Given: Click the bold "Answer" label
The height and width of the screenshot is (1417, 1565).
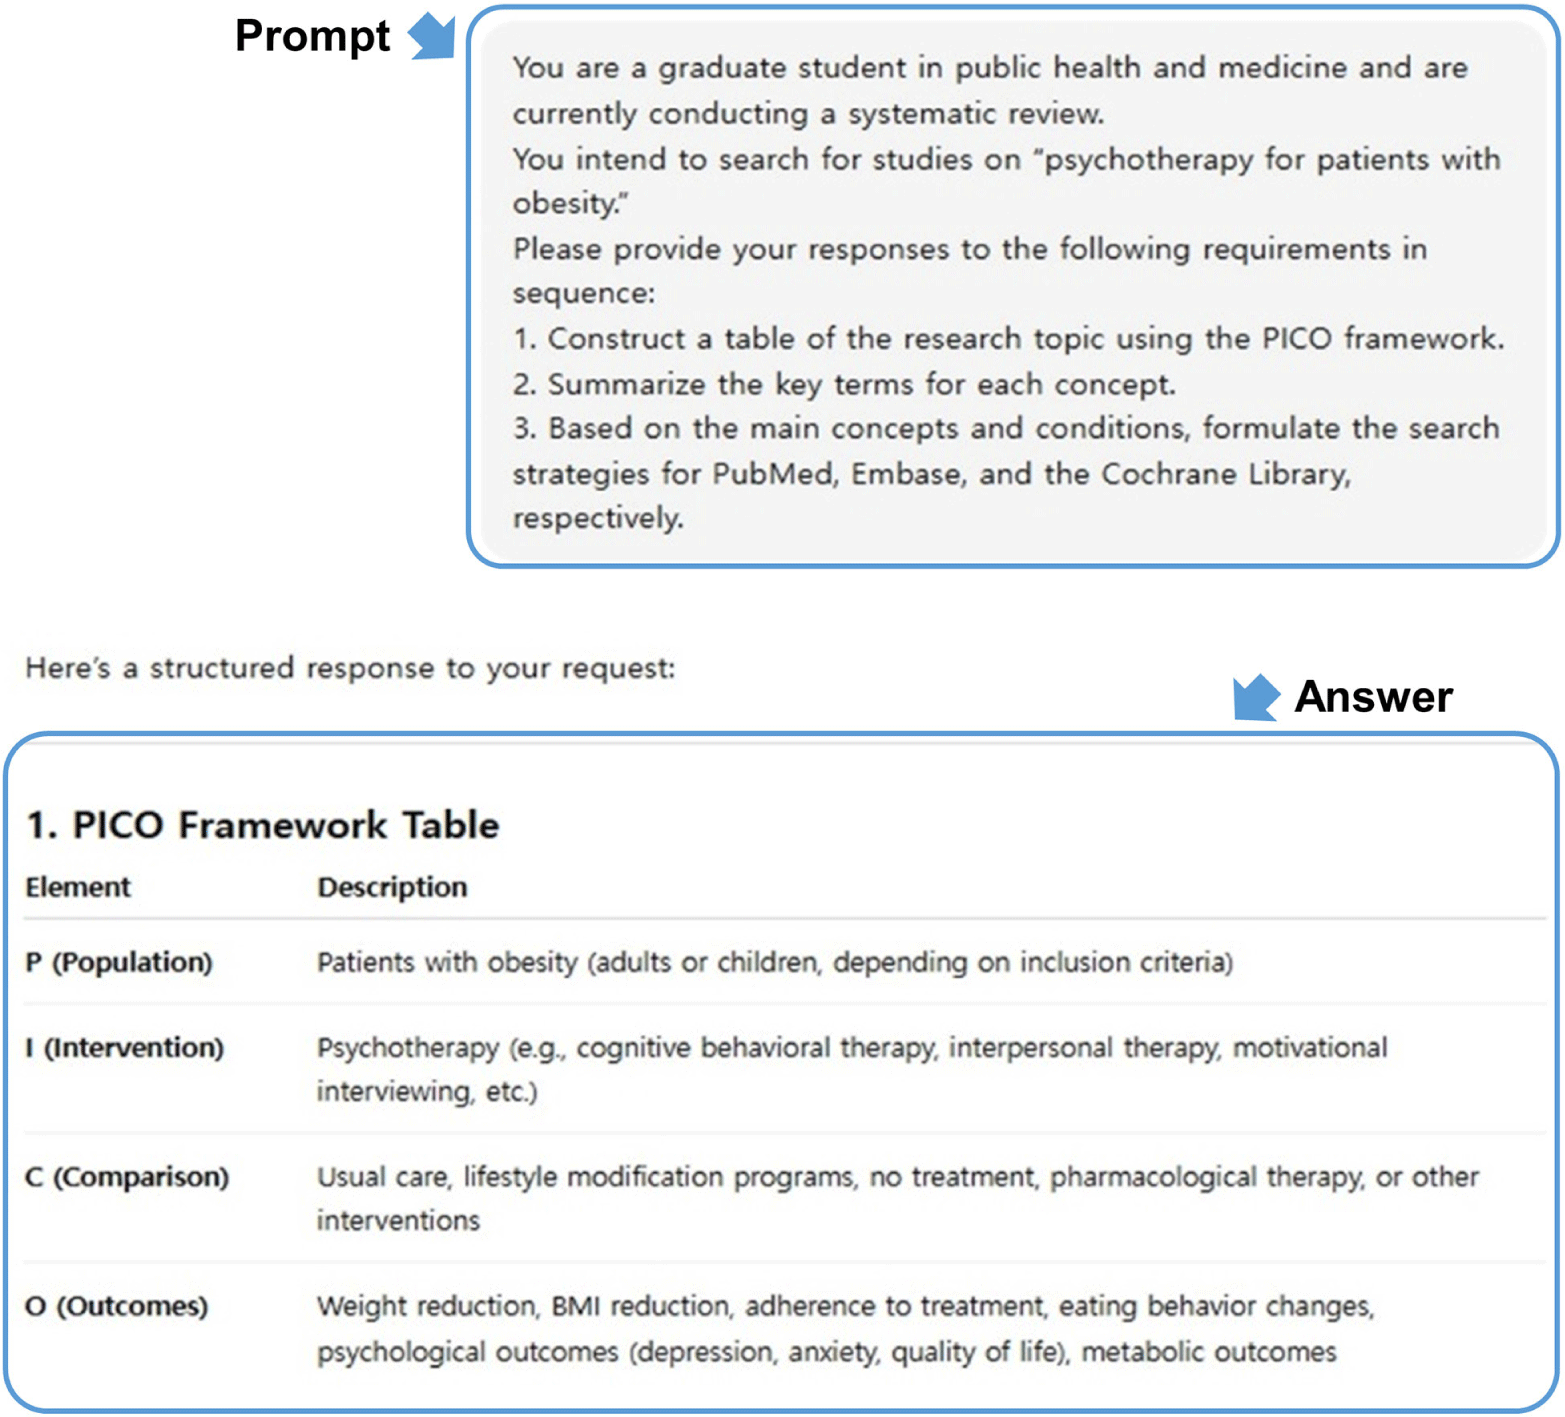Looking at the screenshot, I should coord(1373,697).
